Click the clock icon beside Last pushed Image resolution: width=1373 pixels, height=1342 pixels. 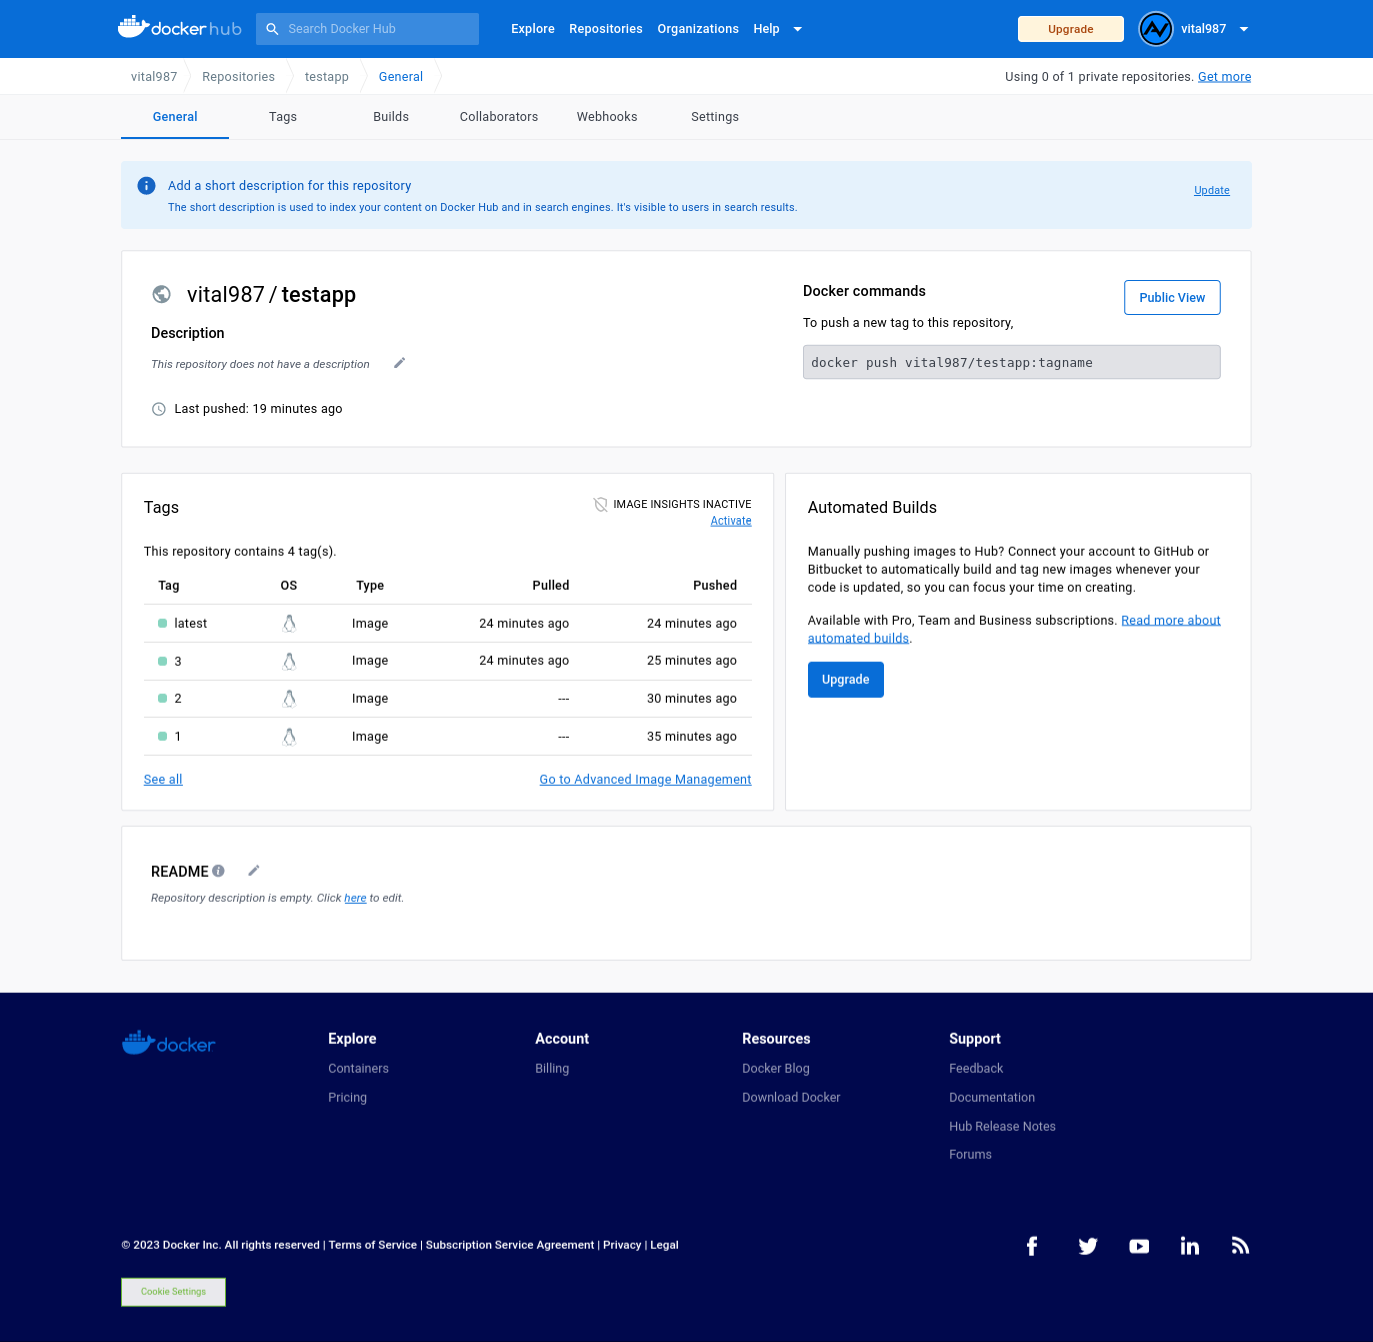[158, 409]
